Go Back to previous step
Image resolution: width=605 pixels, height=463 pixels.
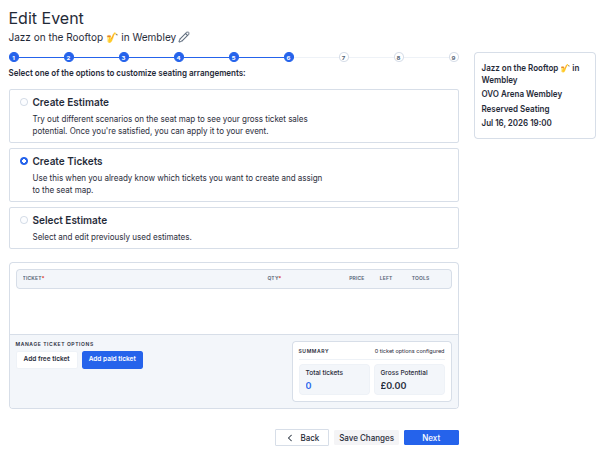pos(302,438)
